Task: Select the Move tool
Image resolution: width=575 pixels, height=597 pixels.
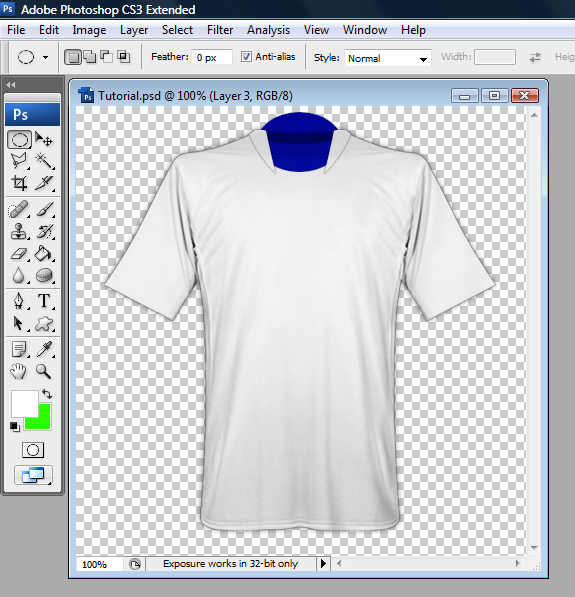Action: click(44, 140)
